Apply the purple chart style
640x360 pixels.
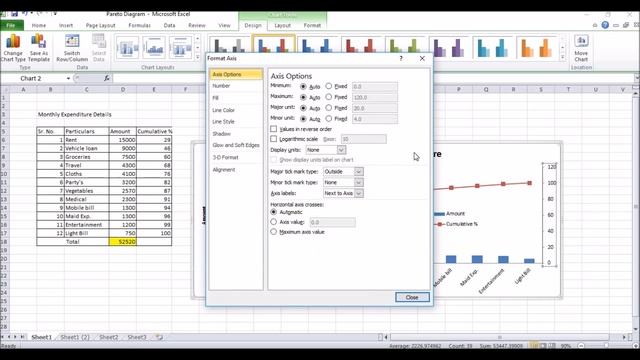449,48
